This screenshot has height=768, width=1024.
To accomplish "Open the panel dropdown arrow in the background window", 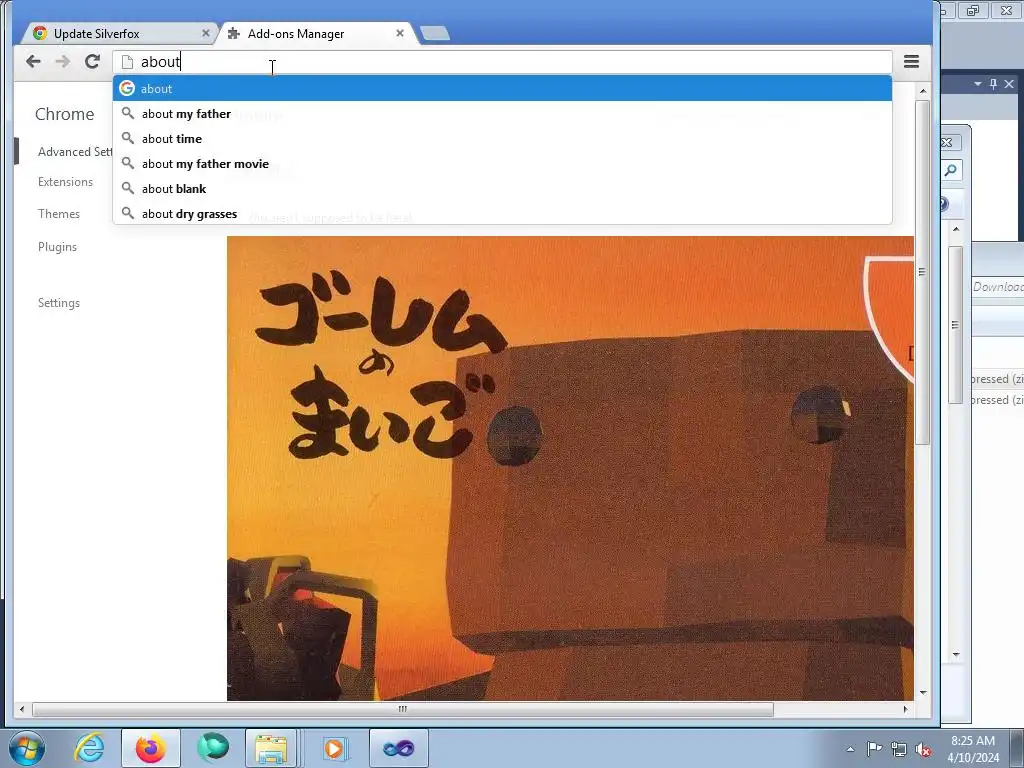I will (978, 84).
